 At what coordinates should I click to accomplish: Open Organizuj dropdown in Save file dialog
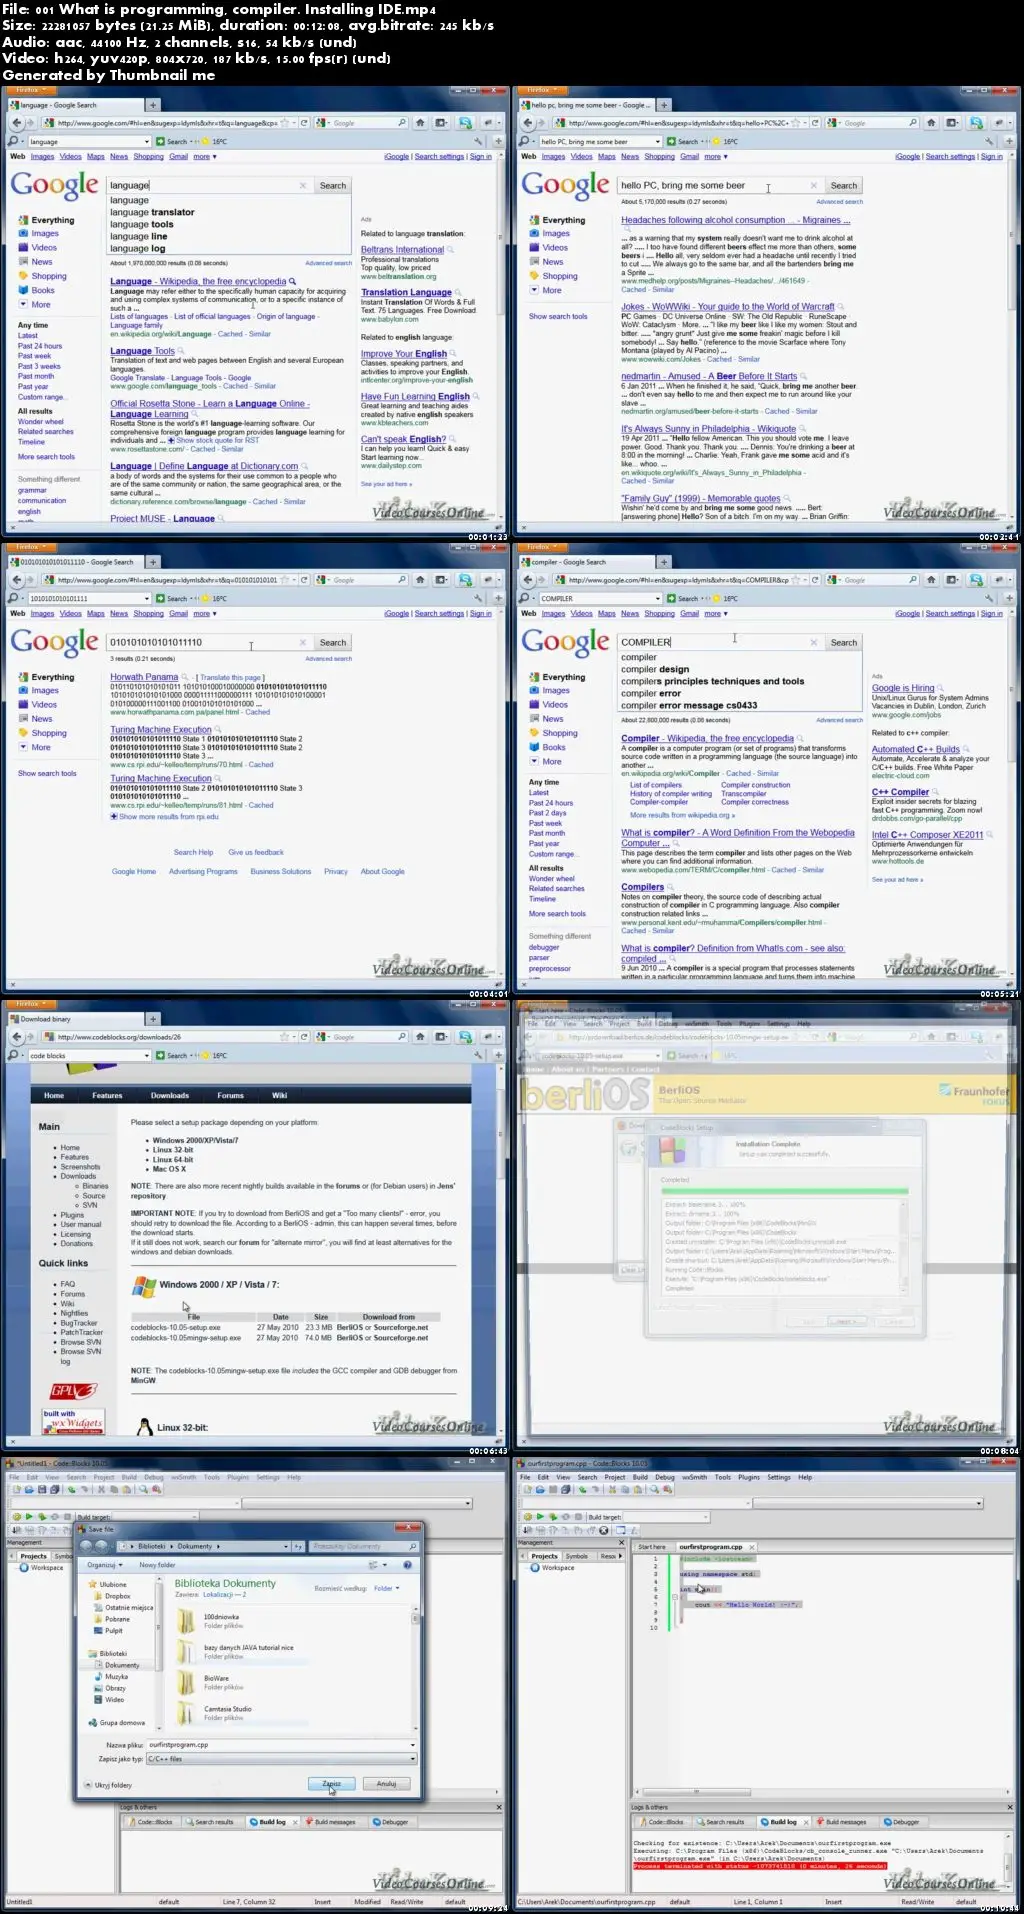point(105,1565)
